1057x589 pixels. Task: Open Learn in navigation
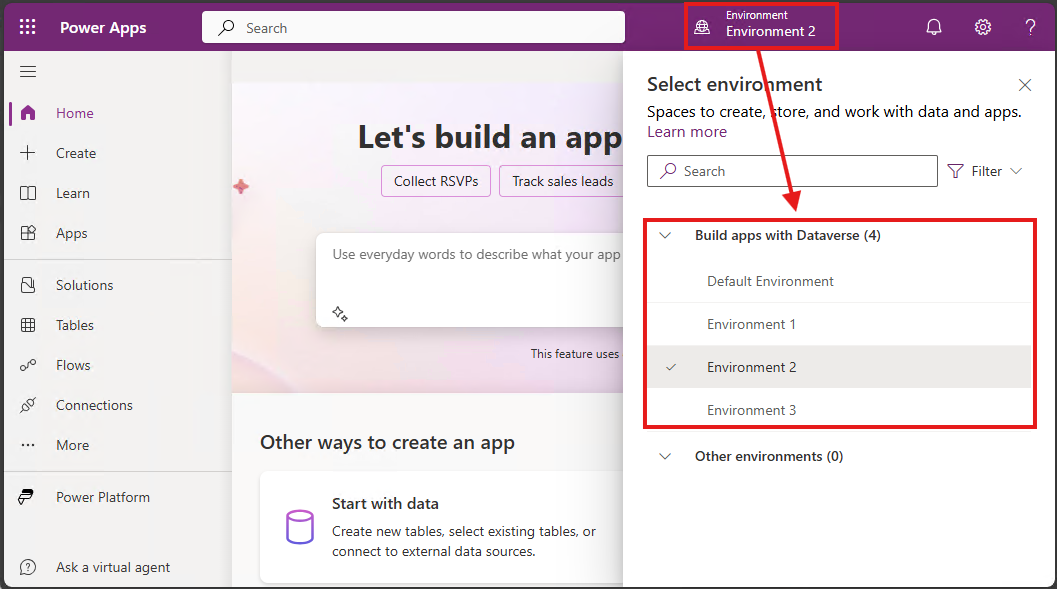(x=73, y=193)
